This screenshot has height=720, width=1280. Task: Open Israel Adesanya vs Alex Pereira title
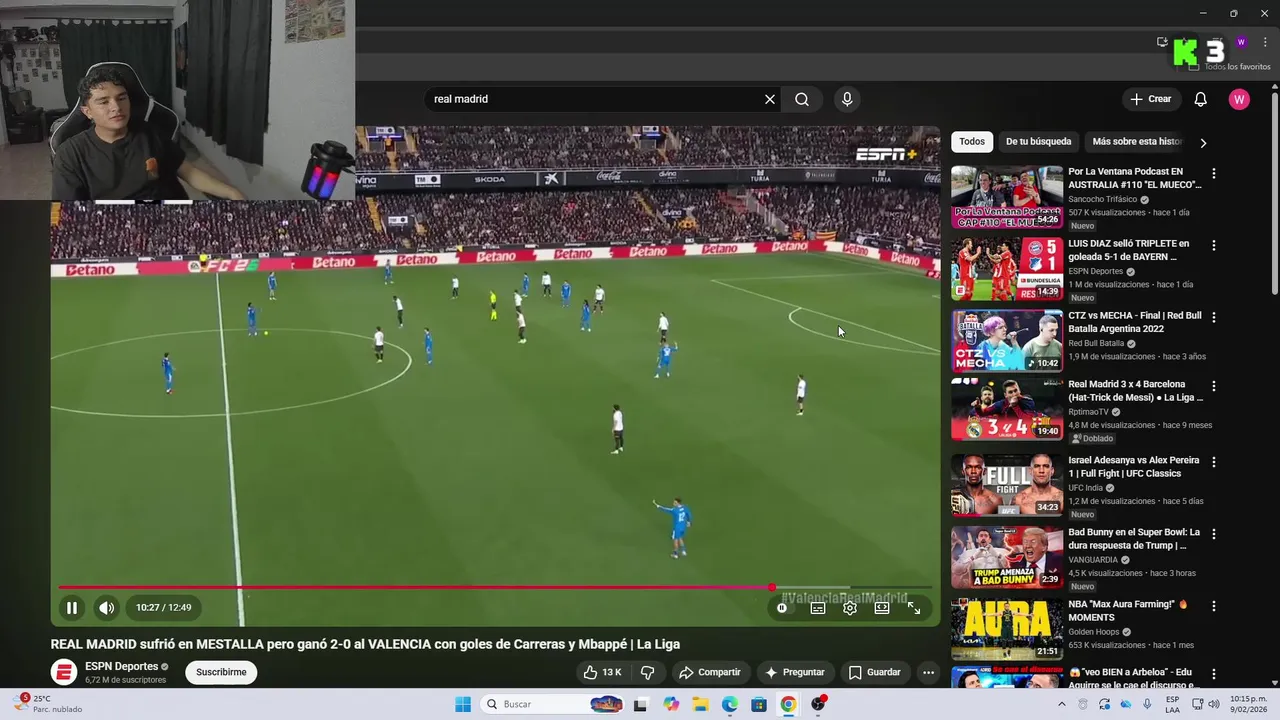coord(1133,467)
